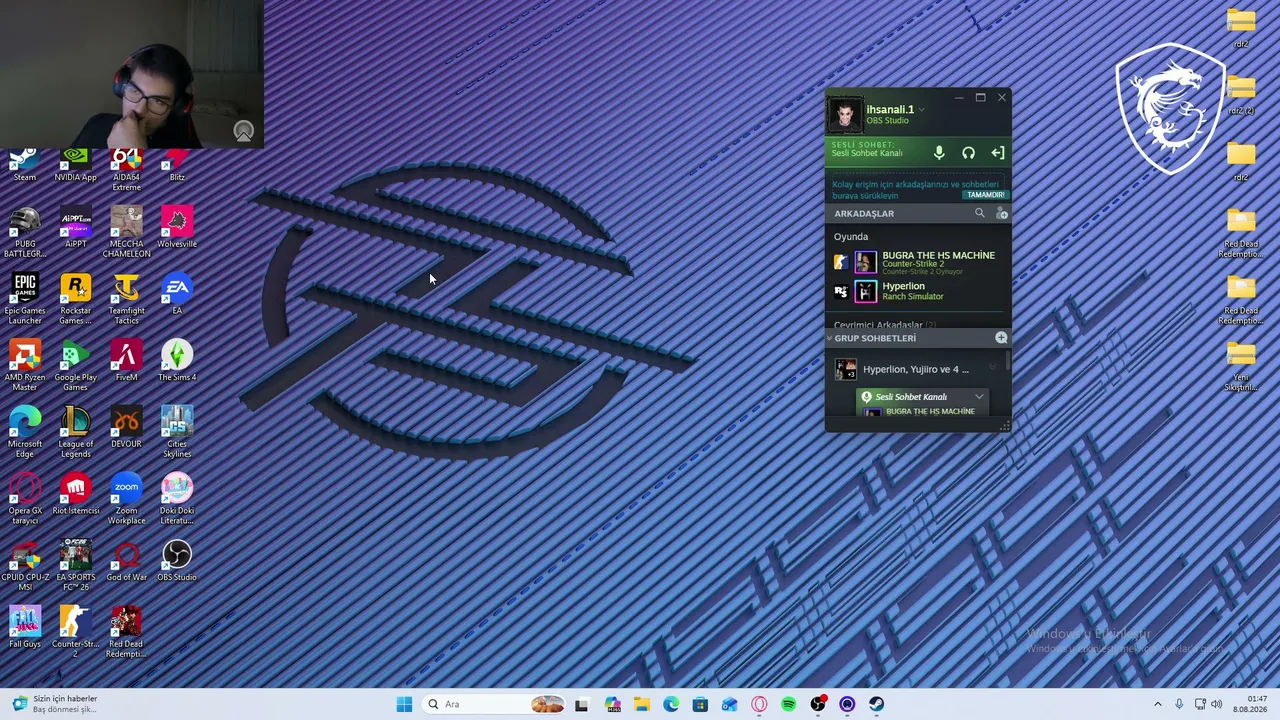Open the AiPPT desktop shortcut
Image resolution: width=1280 pixels, height=720 pixels.
[76, 228]
